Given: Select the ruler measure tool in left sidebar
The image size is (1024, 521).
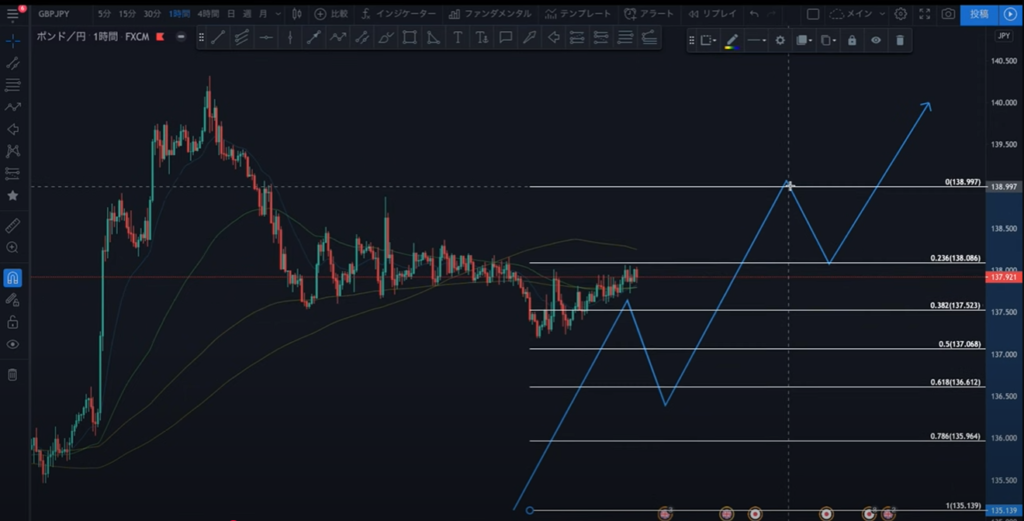Looking at the screenshot, I should (12, 225).
